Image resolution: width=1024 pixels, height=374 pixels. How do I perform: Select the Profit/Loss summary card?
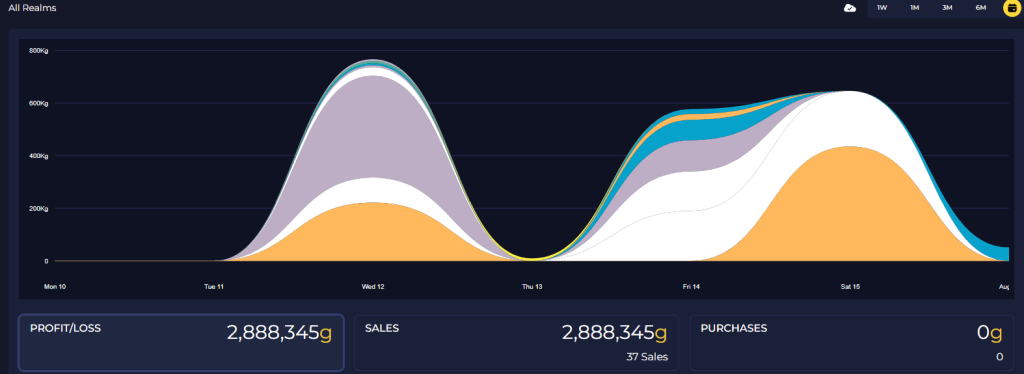point(181,343)
